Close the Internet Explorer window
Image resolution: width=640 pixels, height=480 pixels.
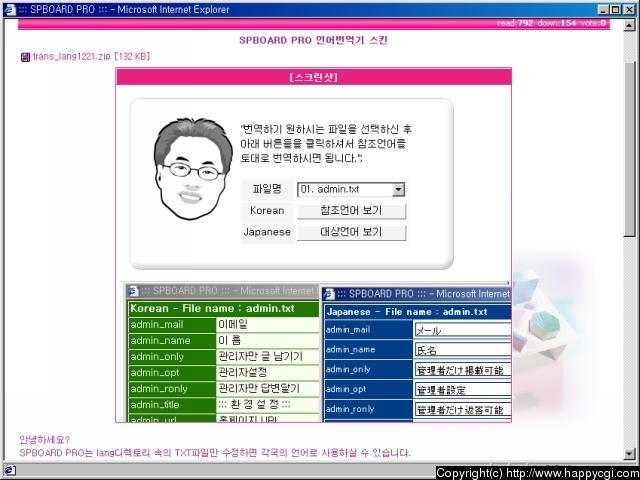click(629, 9)
